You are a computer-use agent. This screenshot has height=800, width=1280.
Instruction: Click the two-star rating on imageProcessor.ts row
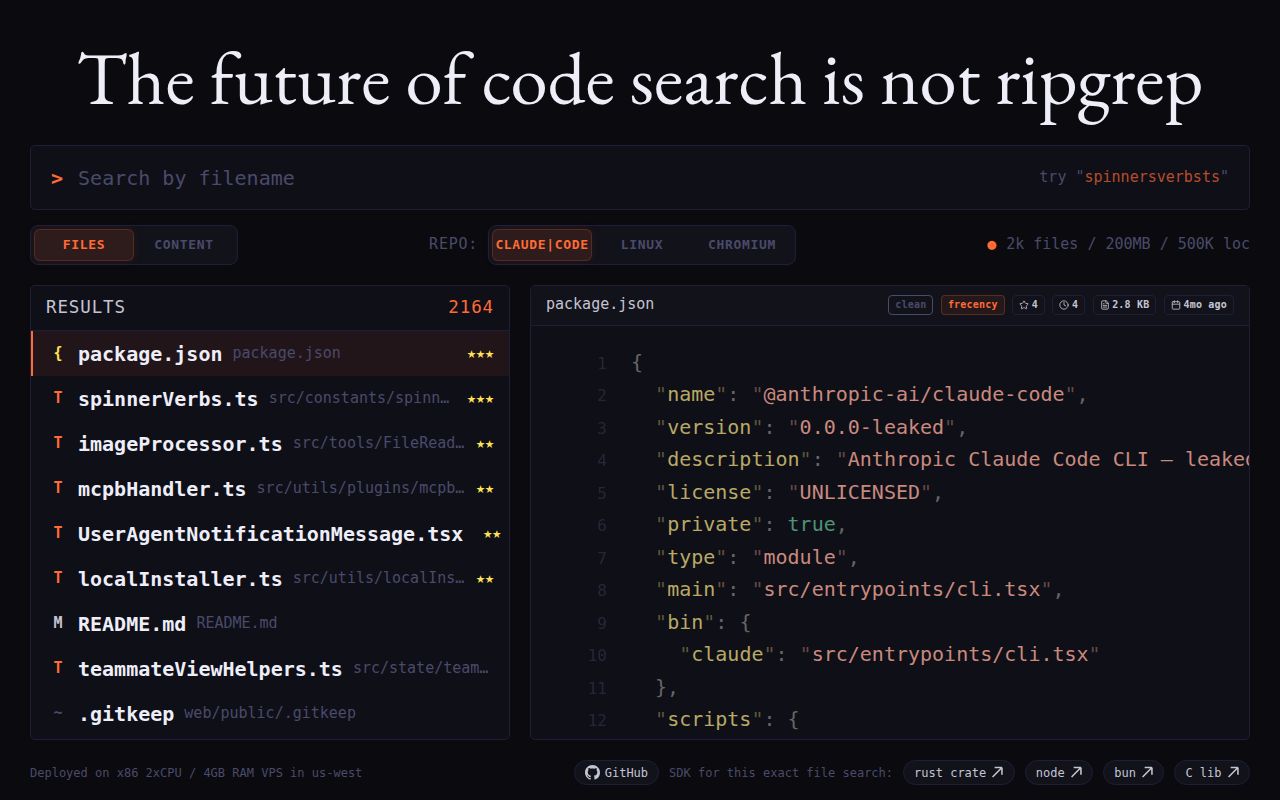click(x=485, y=444)
